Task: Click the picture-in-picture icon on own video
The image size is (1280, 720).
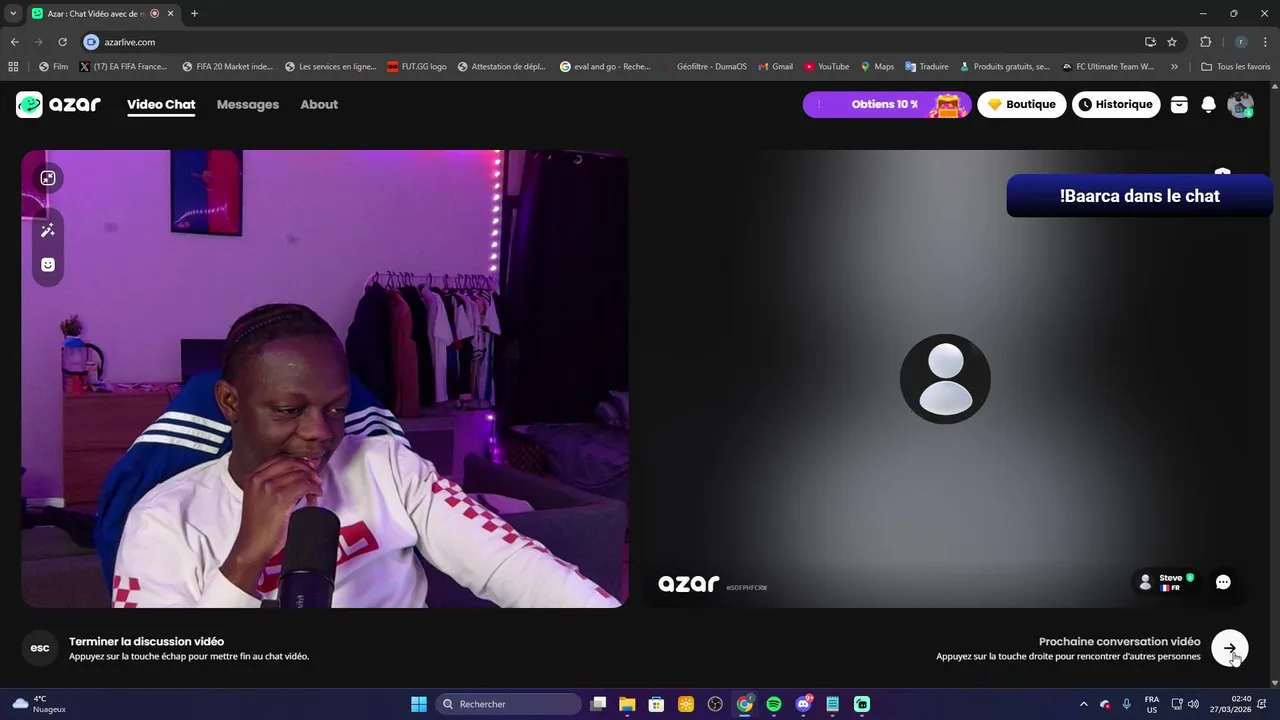Action: [48, 178]
